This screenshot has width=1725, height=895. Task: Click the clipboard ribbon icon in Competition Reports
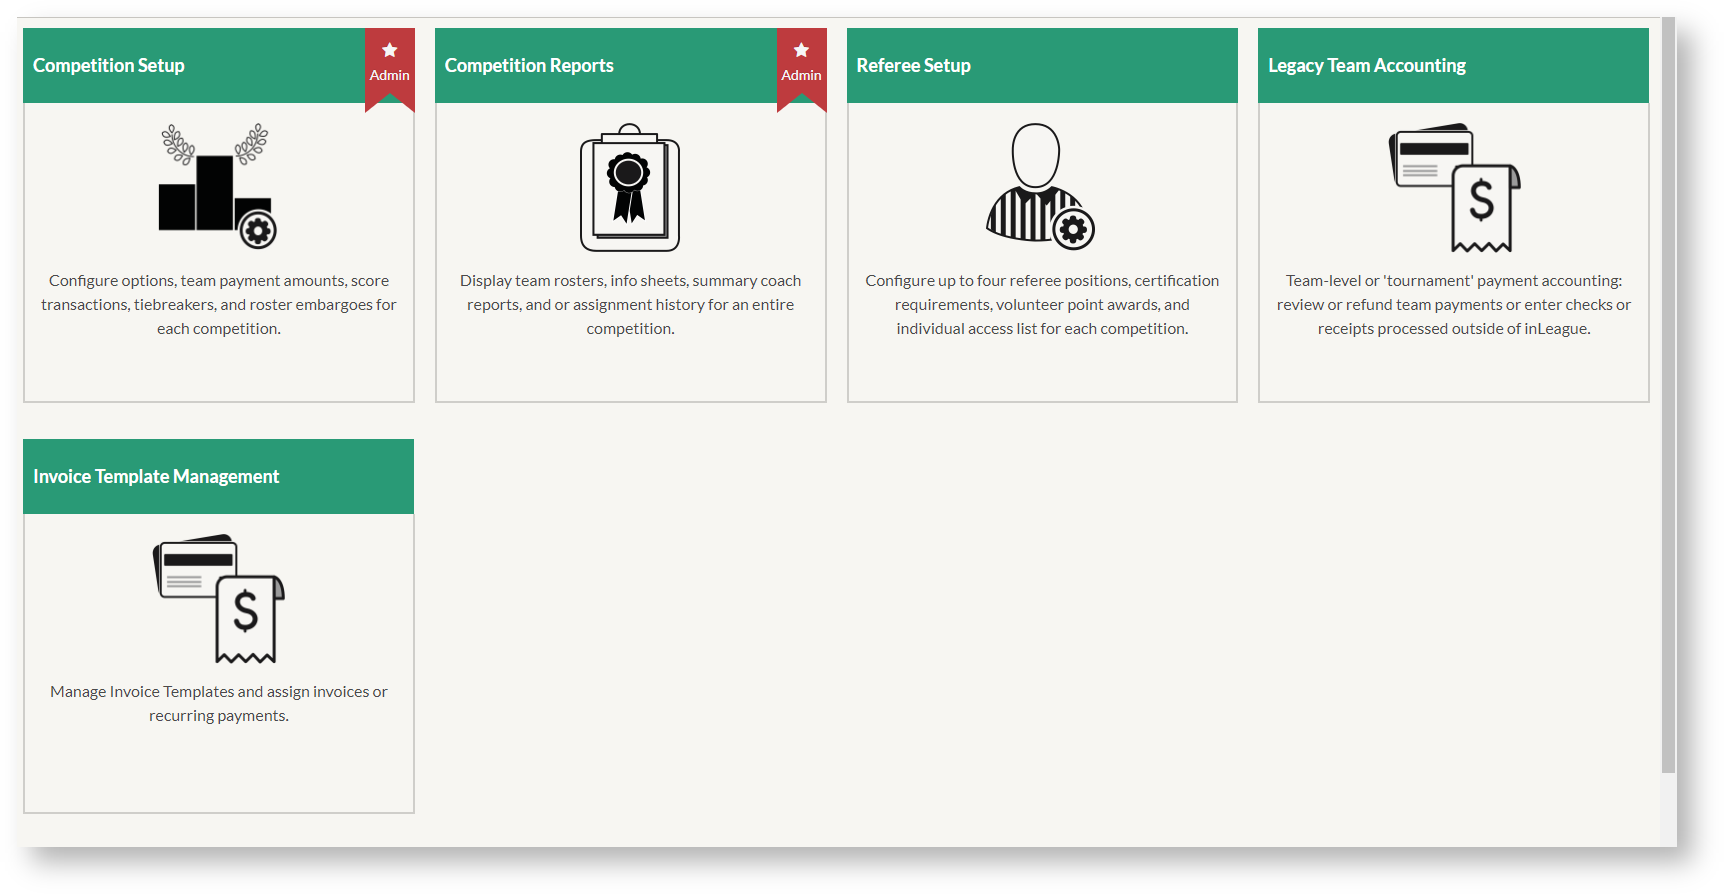pyautogui.click(x=630, y=187)
